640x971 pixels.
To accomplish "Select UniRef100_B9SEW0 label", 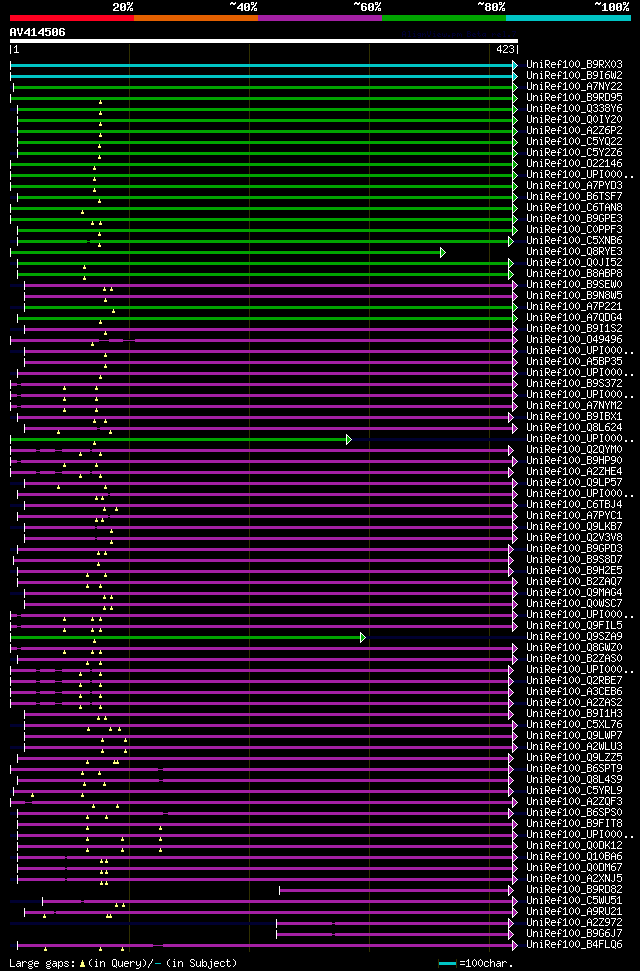I will (574, 285).
